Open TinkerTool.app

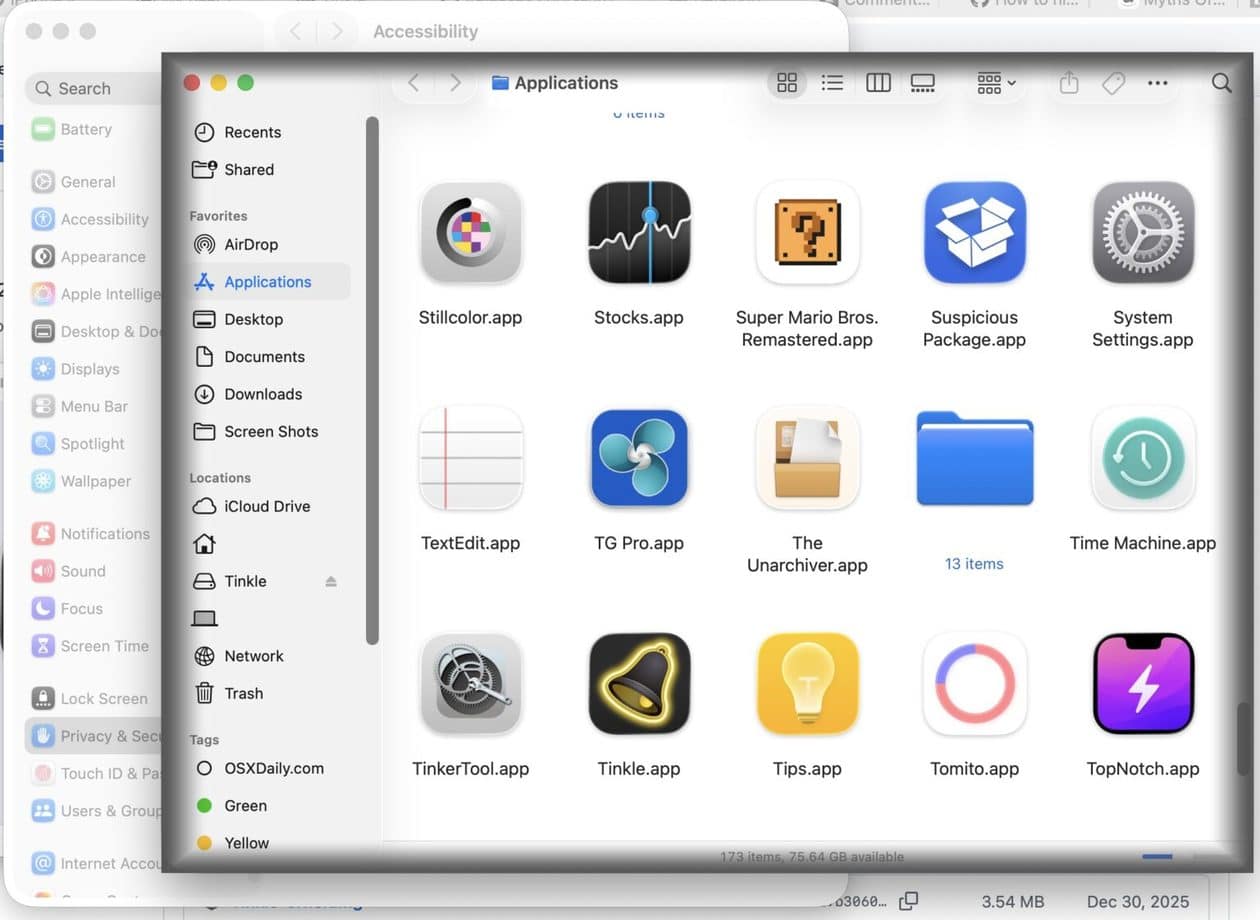tap(470, 684)
